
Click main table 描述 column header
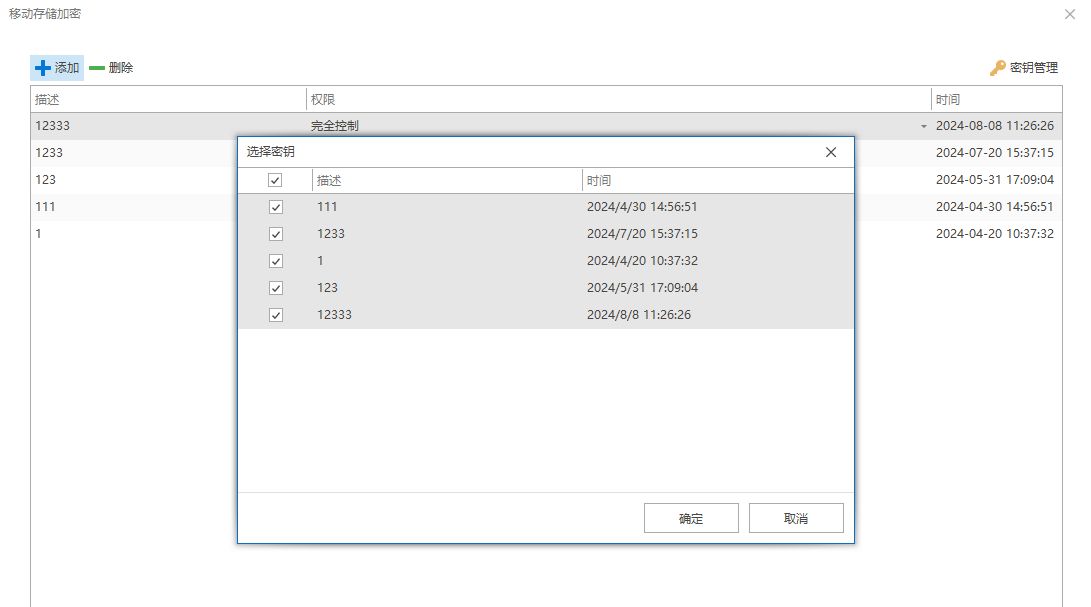coord(168,99)
